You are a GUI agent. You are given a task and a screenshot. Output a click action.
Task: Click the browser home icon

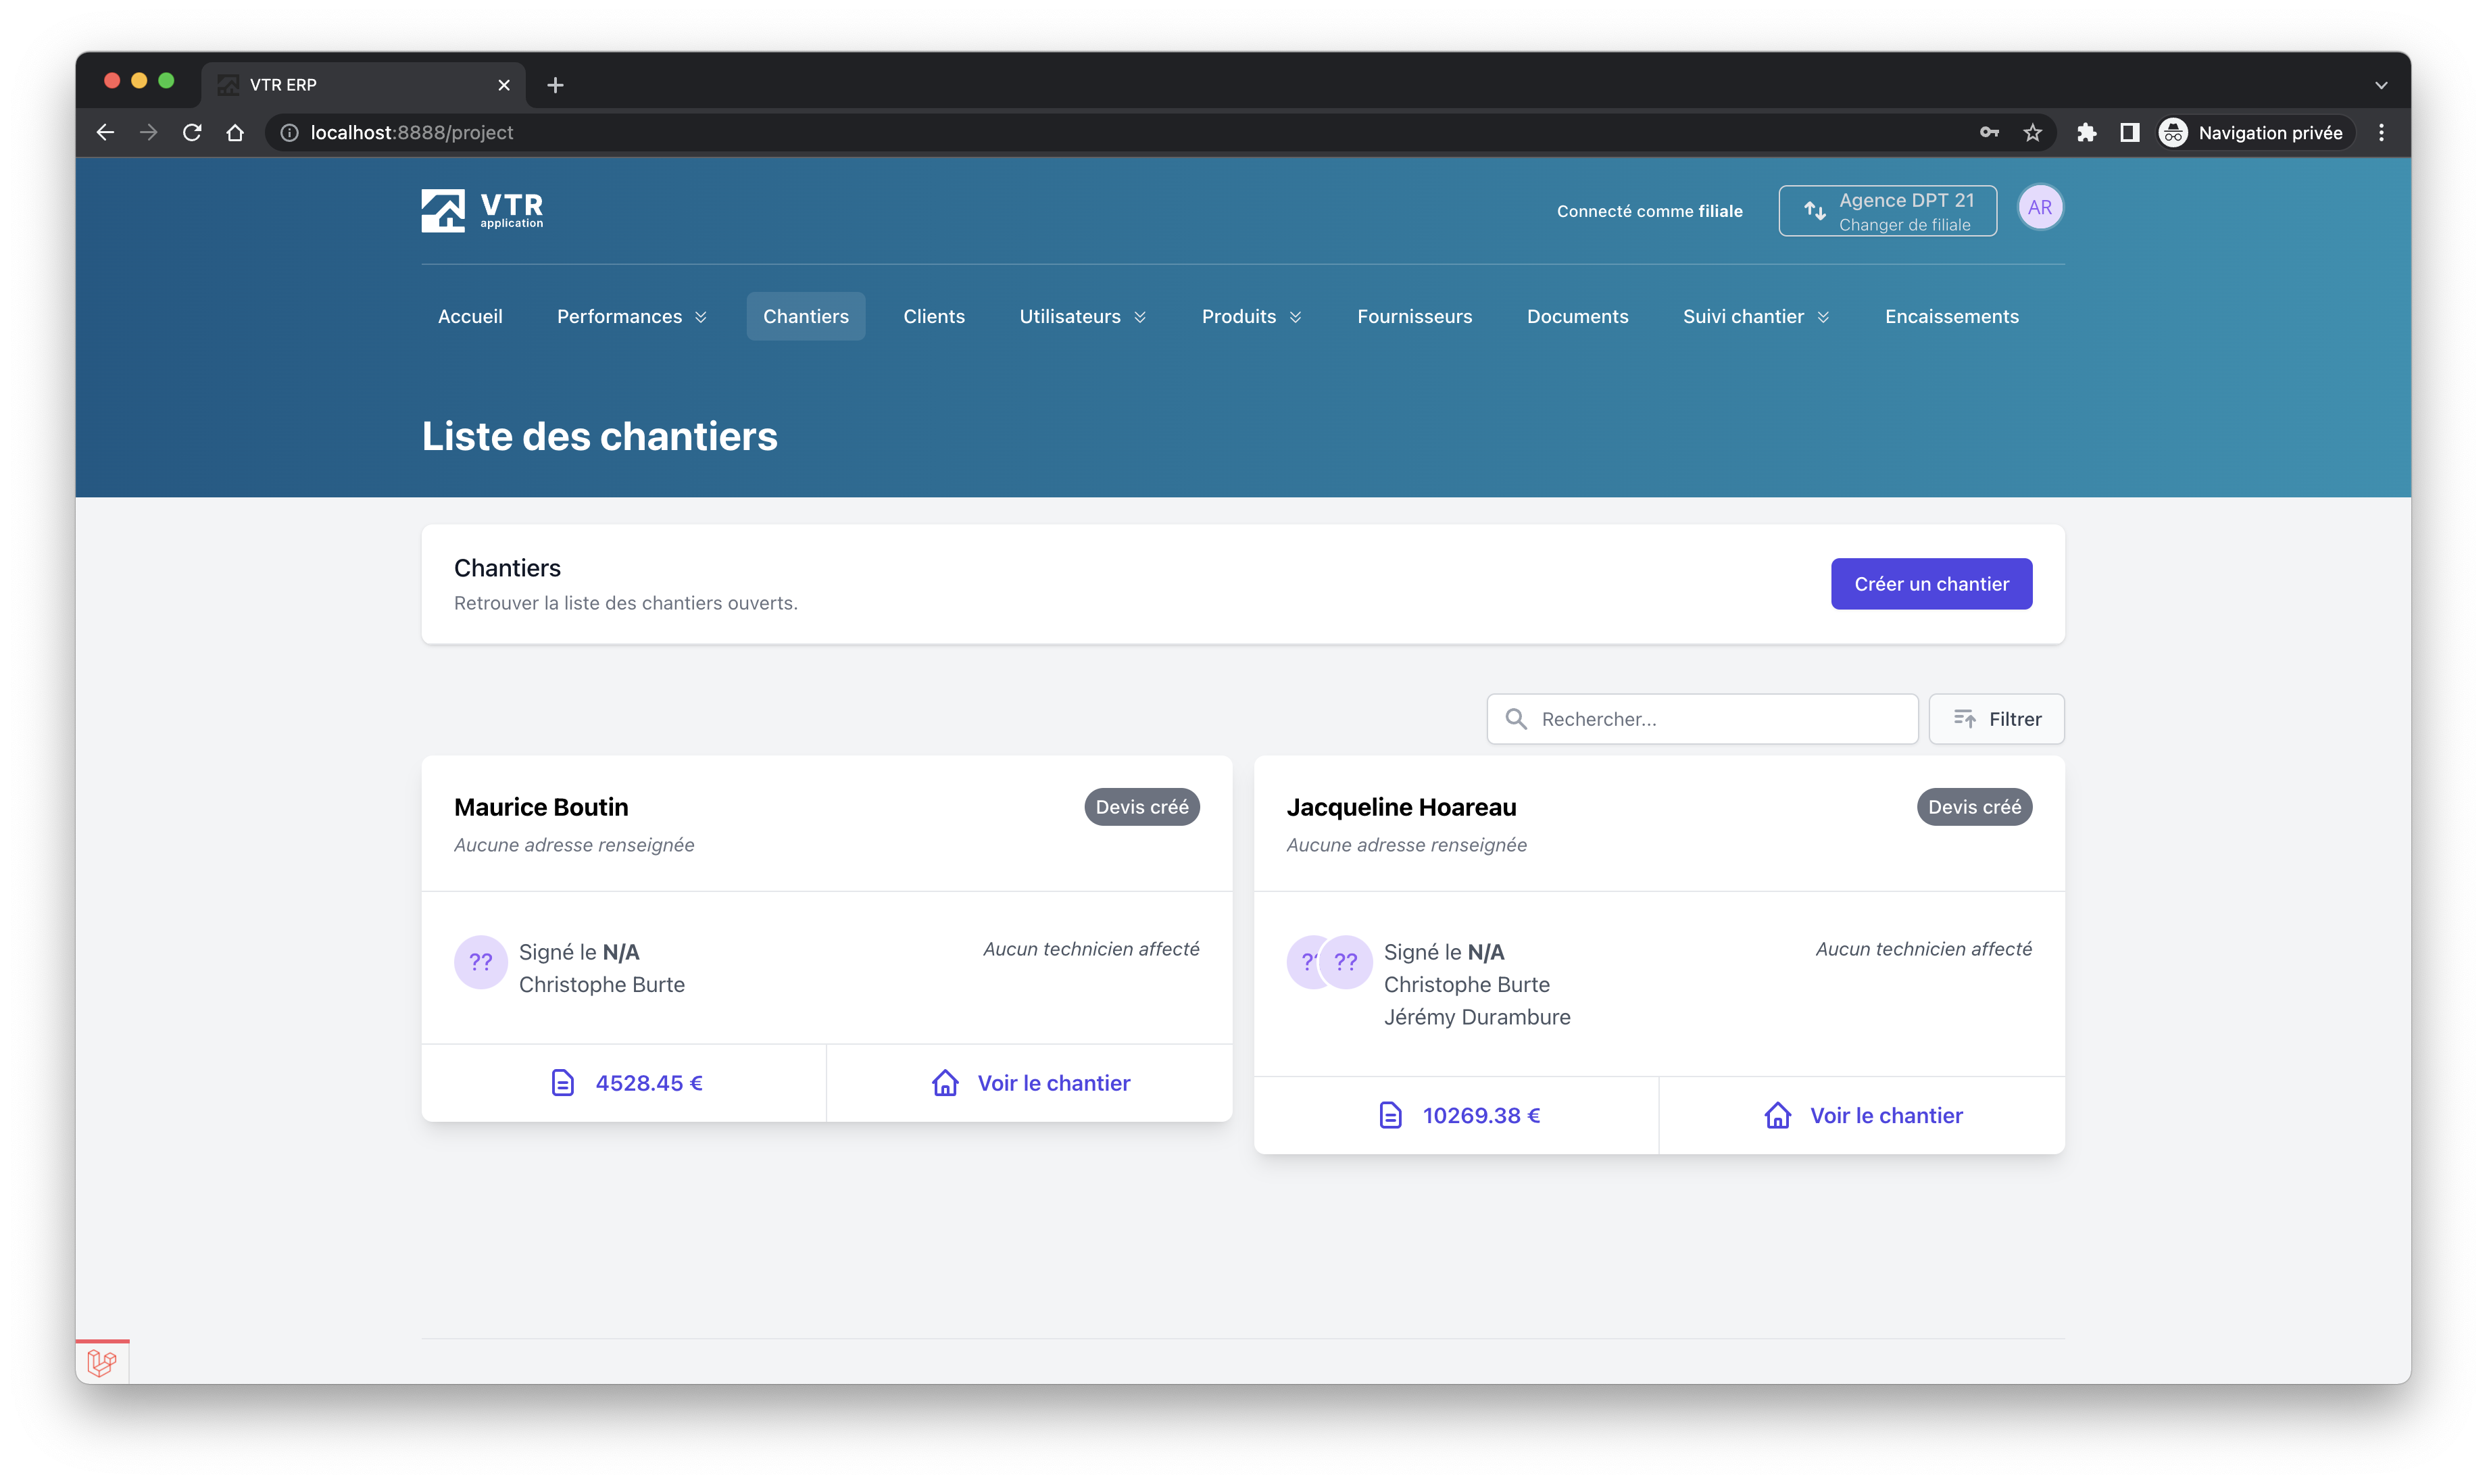pos(235,133)
